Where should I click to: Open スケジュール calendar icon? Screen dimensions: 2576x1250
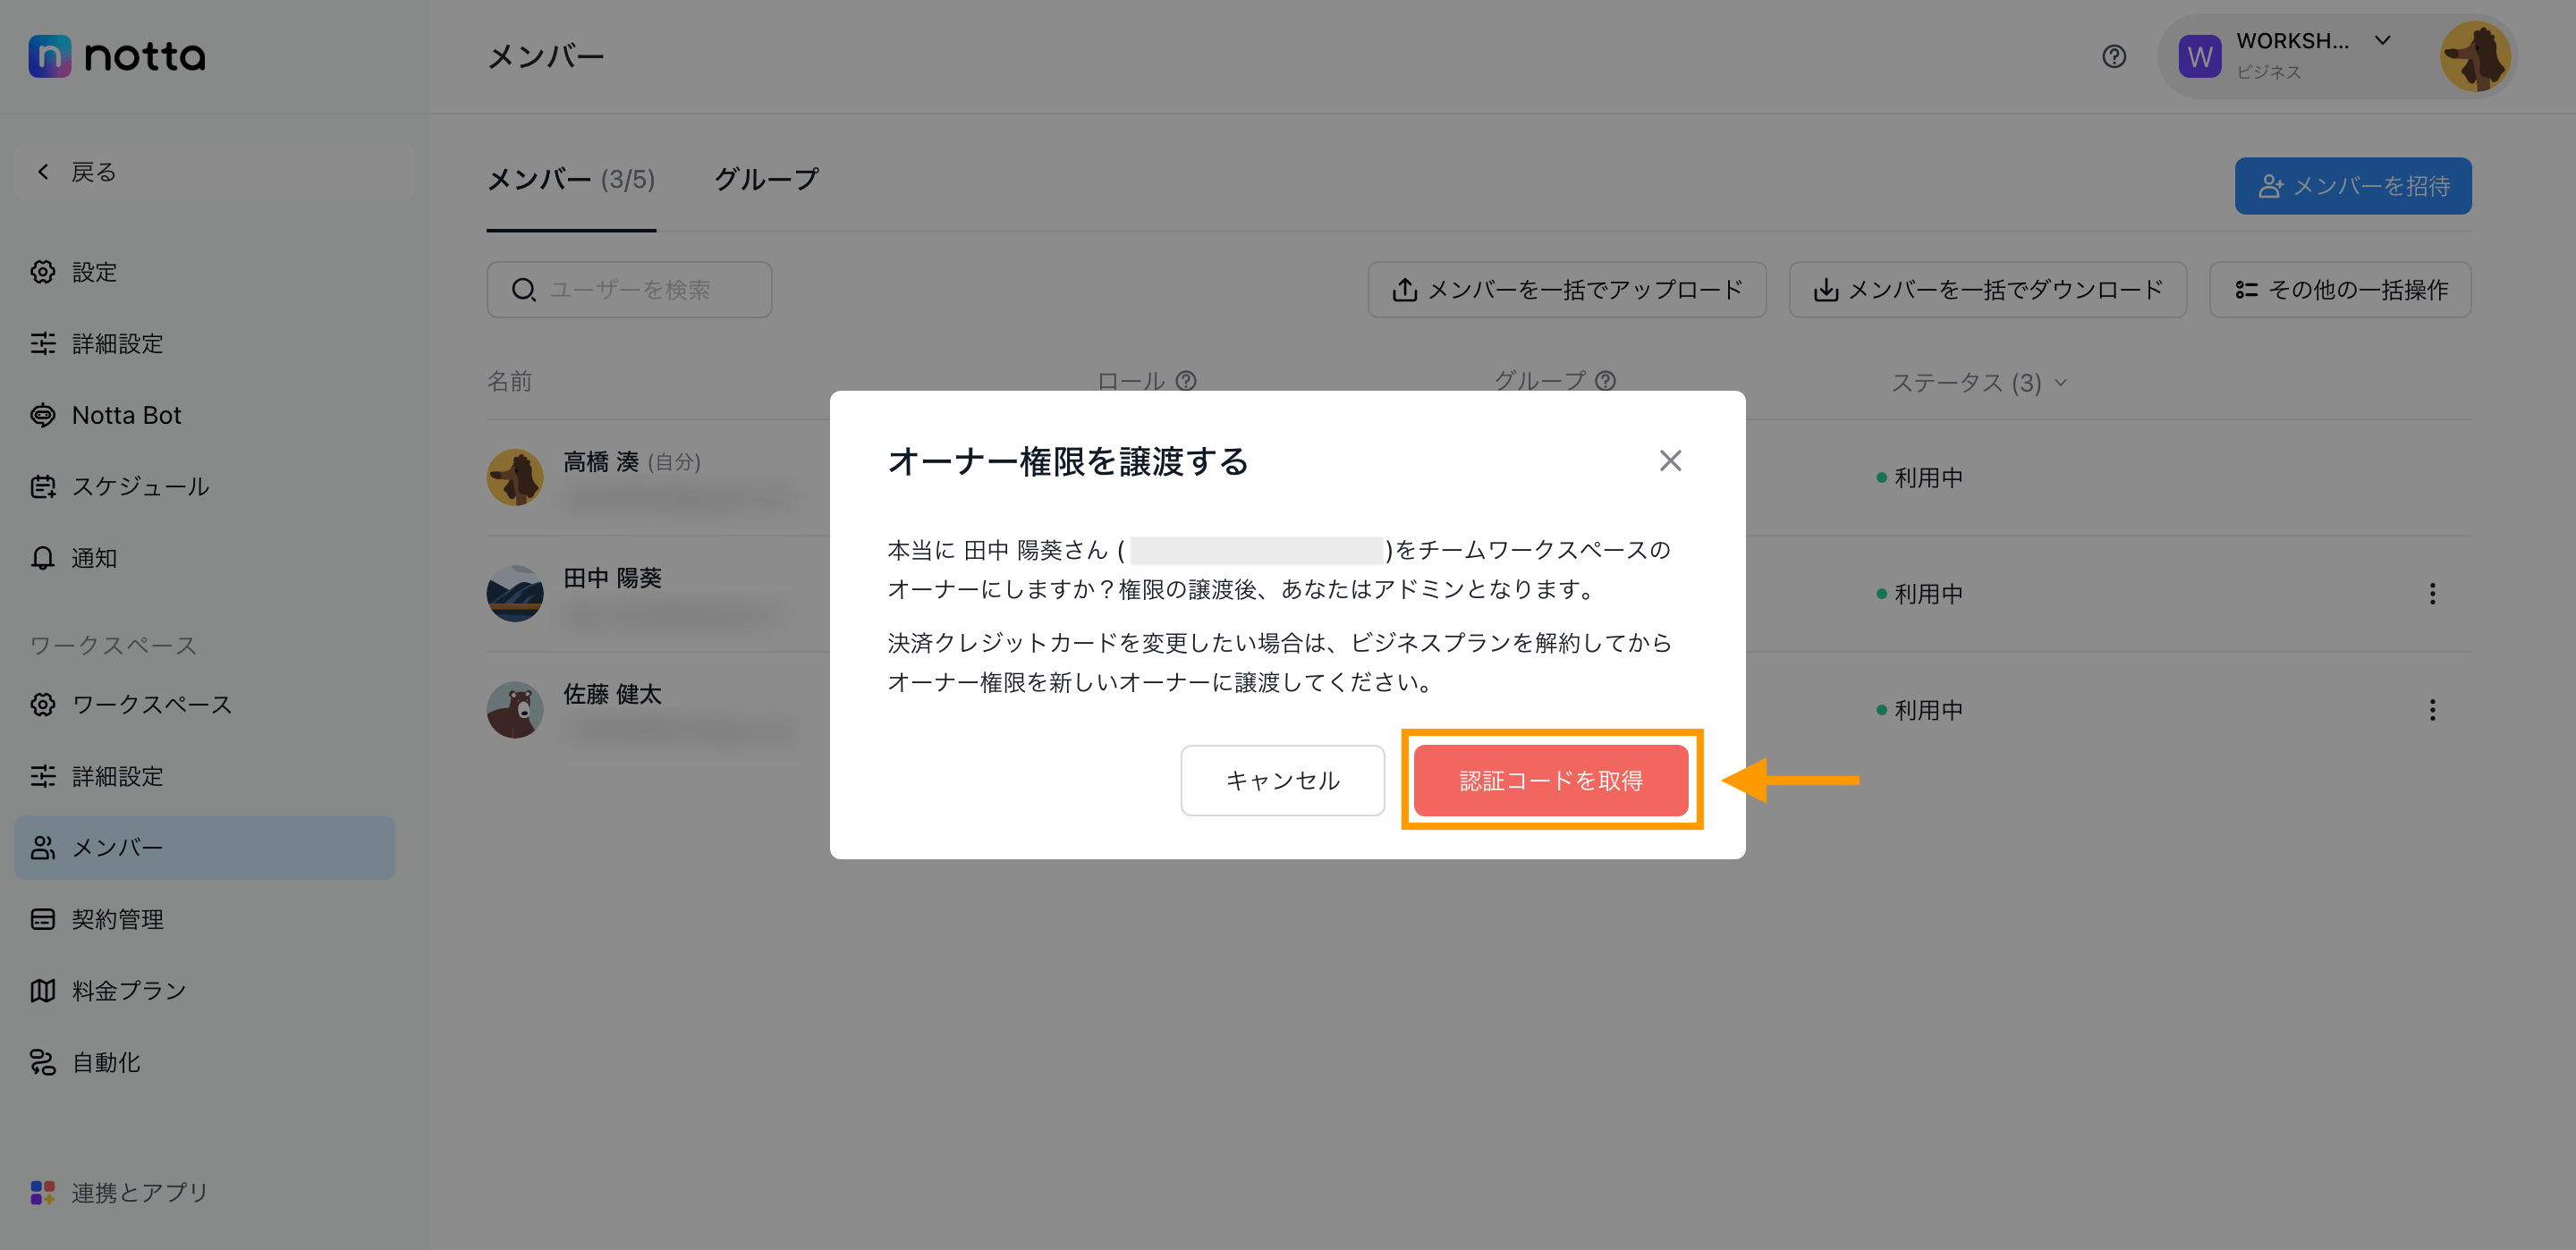pos(43,487)
